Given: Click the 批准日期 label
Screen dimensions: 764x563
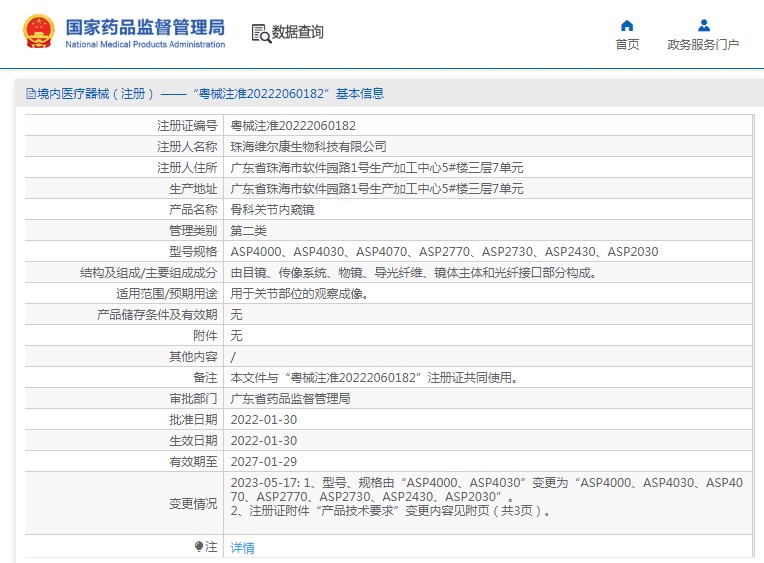Looking at the screenshot, I should point(193,420).
